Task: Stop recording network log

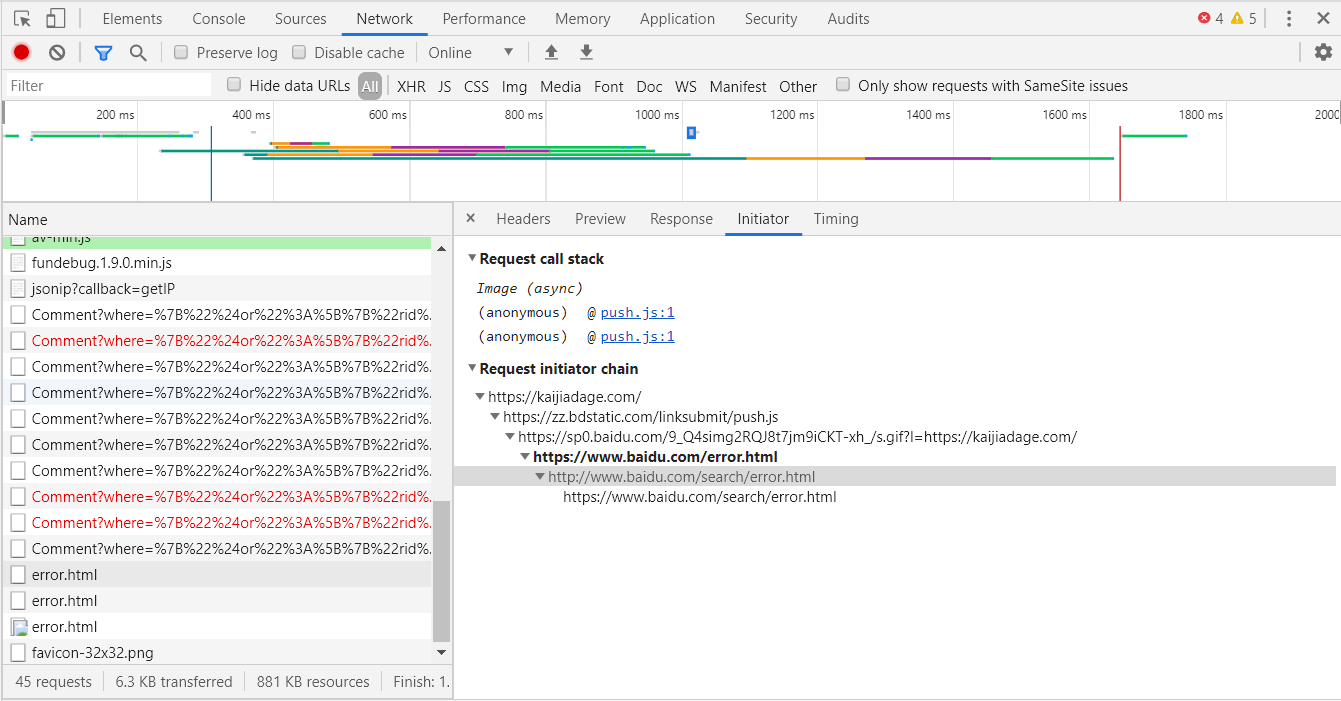Action: coord(21,52)
